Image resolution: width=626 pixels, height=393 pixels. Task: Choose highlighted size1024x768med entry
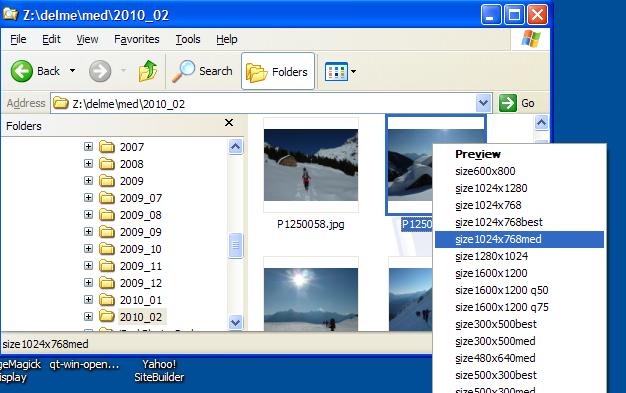coord(519,239)
